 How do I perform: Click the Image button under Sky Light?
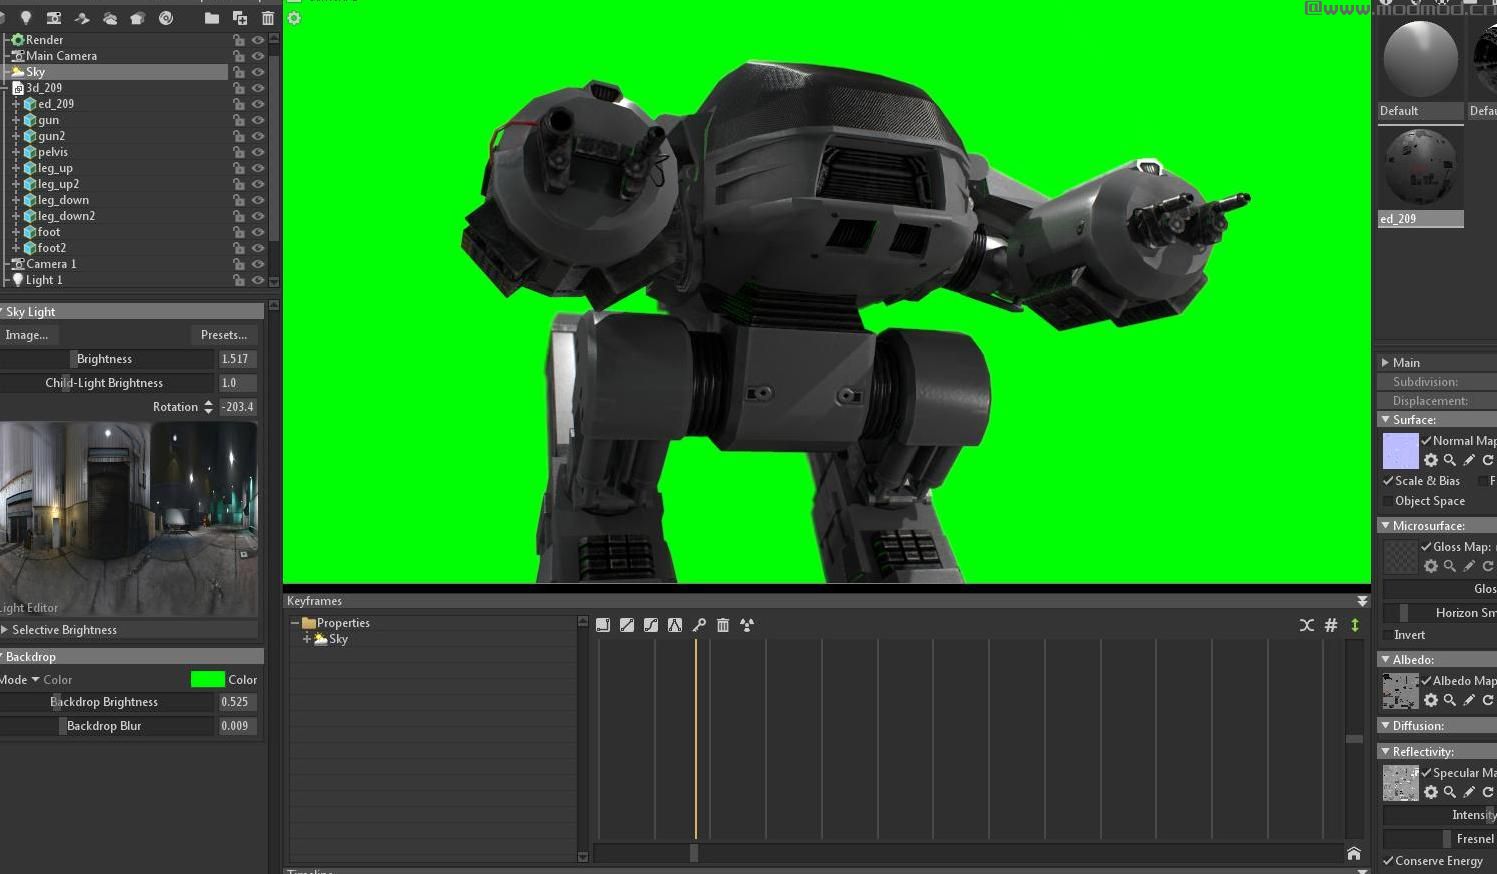pos(29,335)
